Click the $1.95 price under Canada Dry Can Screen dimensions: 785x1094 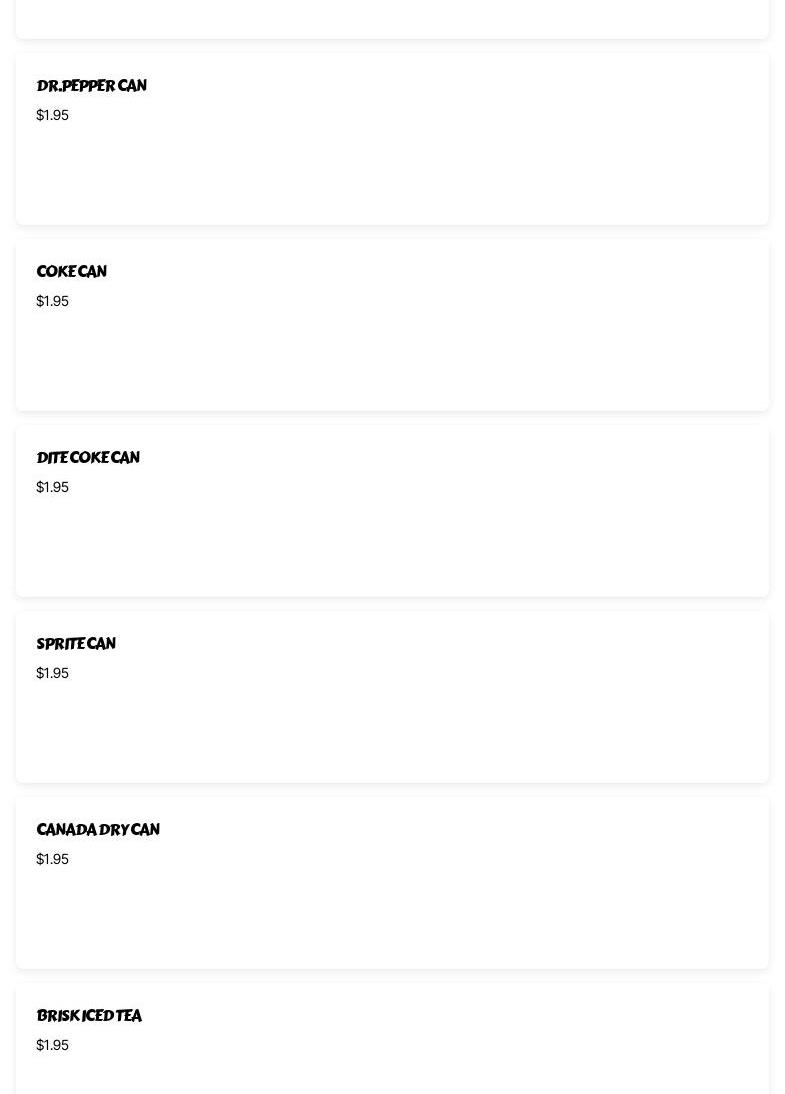pyautogui.click(x=53, y=859)
